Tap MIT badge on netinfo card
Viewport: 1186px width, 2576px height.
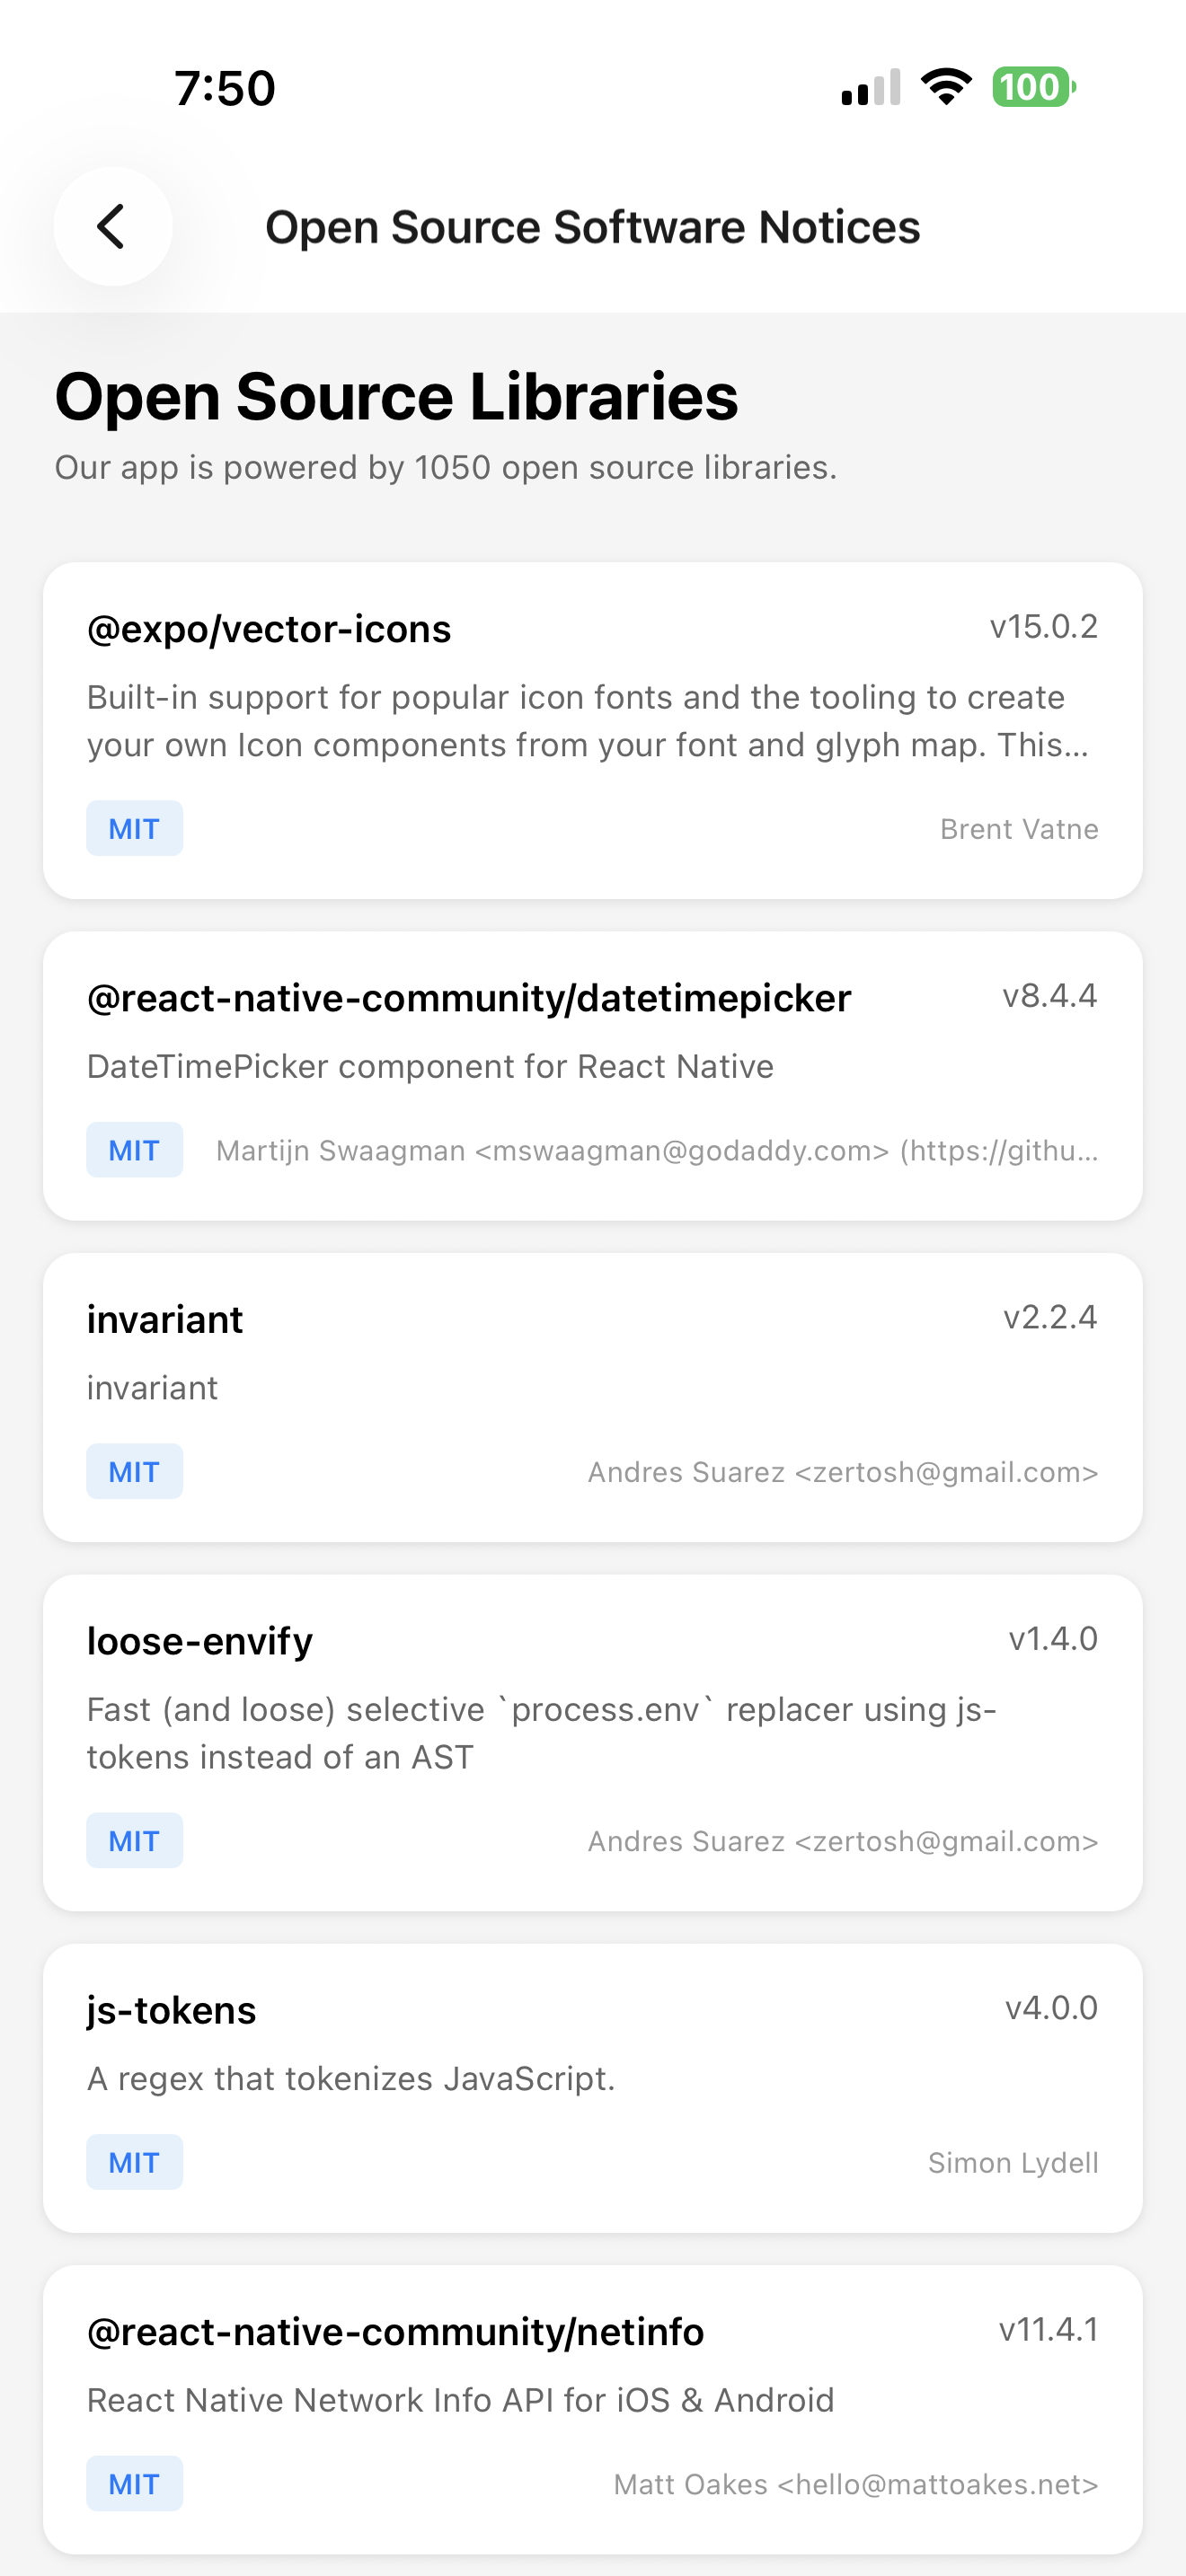tap(134, 2484)
